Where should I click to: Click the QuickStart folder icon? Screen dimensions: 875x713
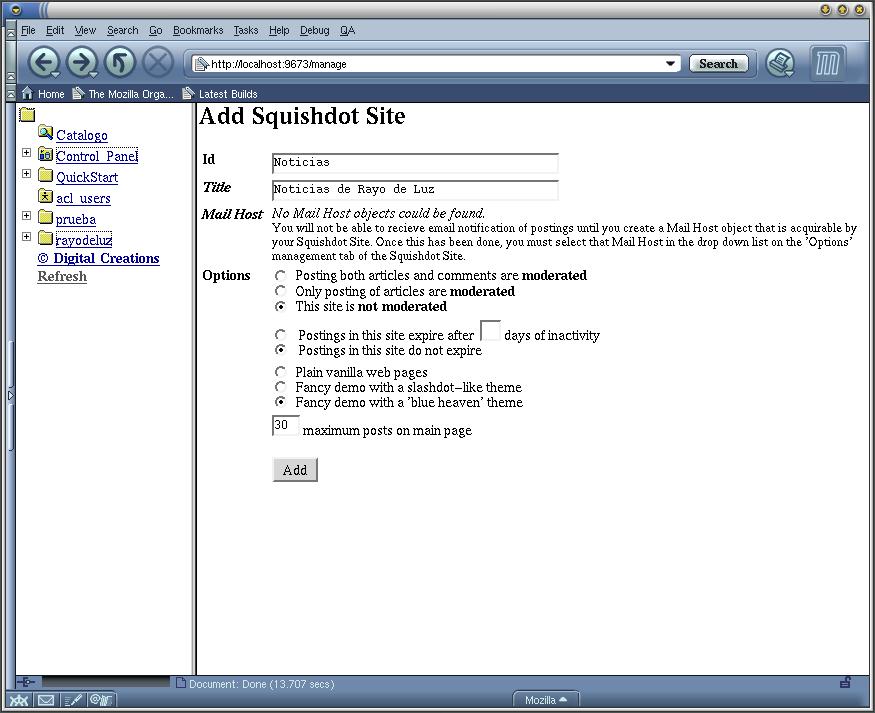[46, 175]
